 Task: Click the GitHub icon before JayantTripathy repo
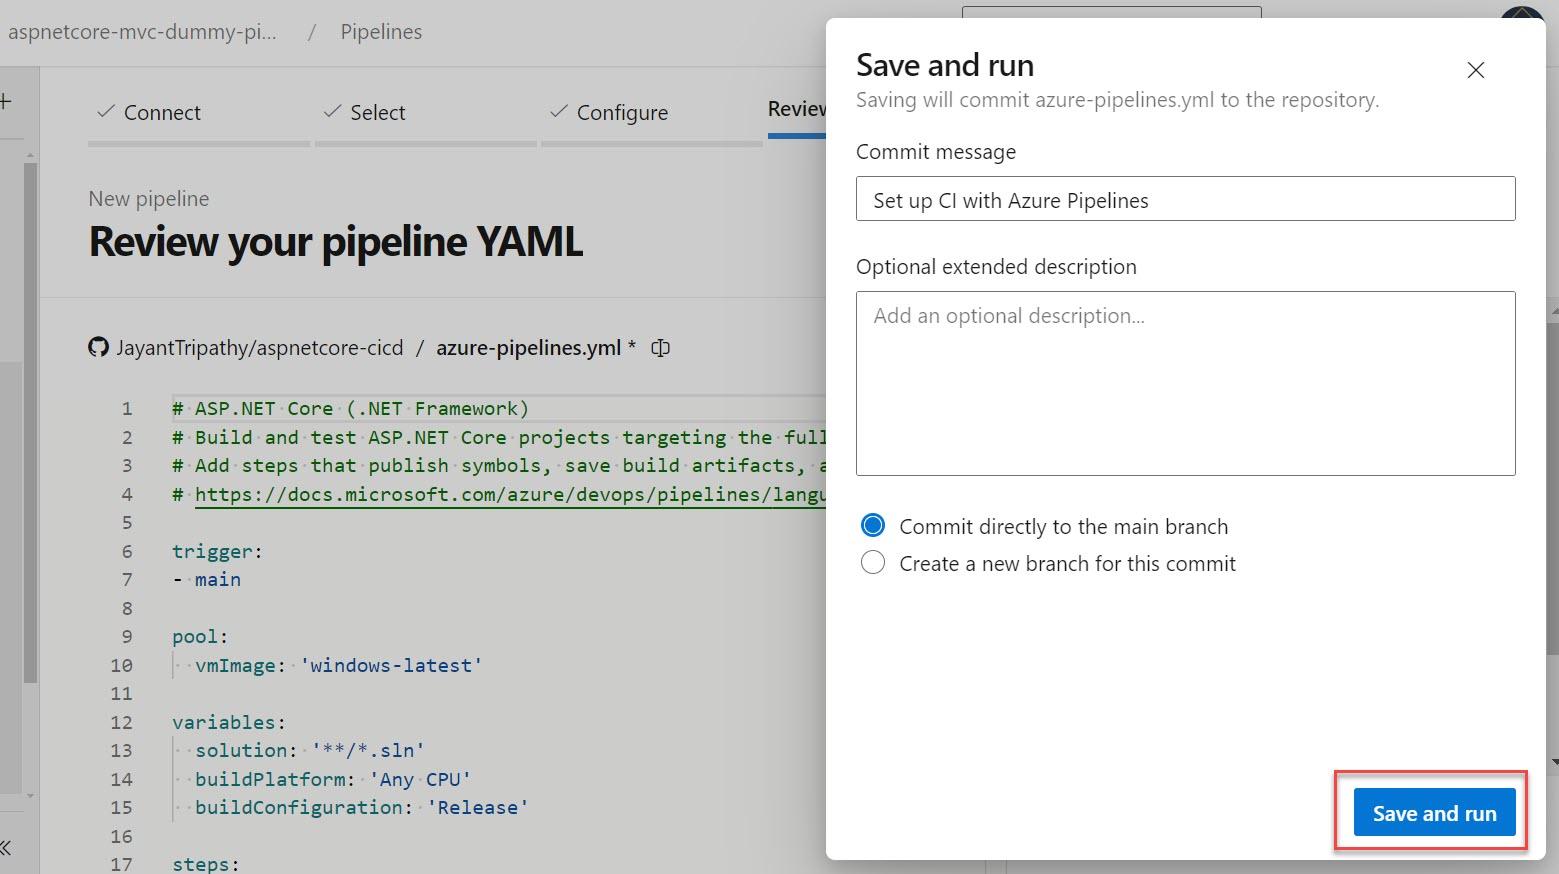pyautogui.click(x=98, y=348)
